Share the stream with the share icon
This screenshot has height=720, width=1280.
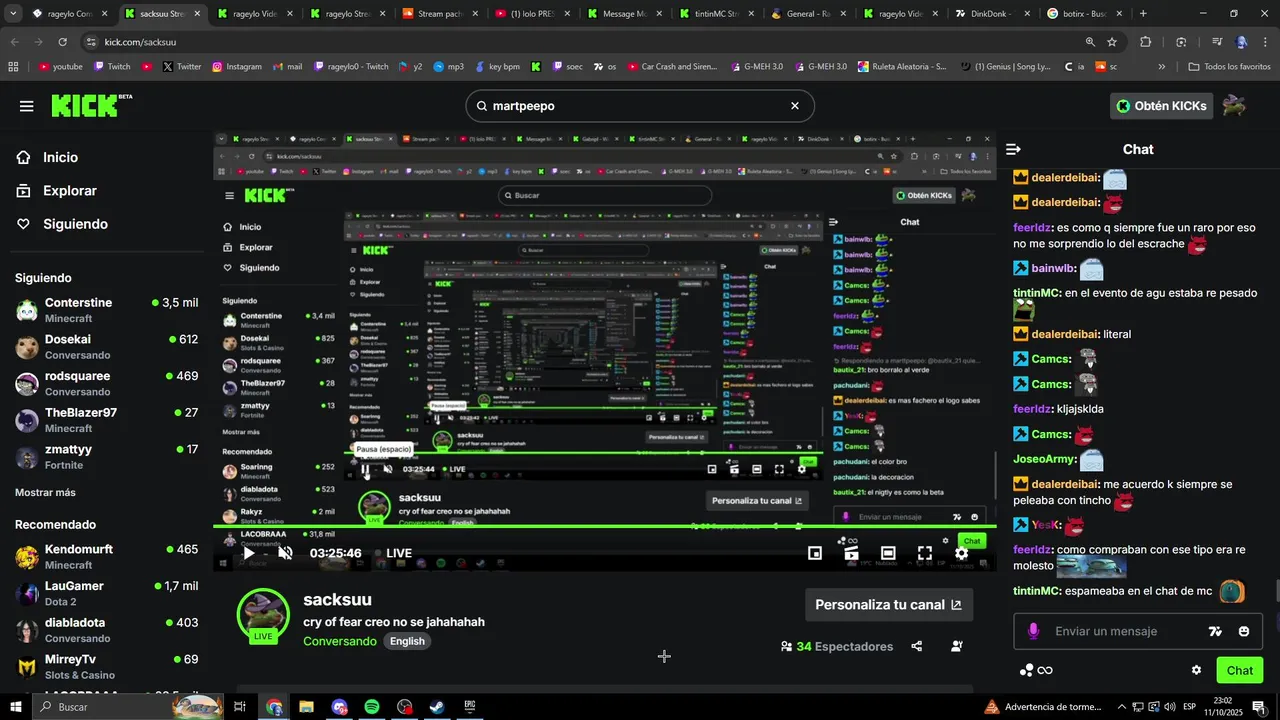pos(917,647)
